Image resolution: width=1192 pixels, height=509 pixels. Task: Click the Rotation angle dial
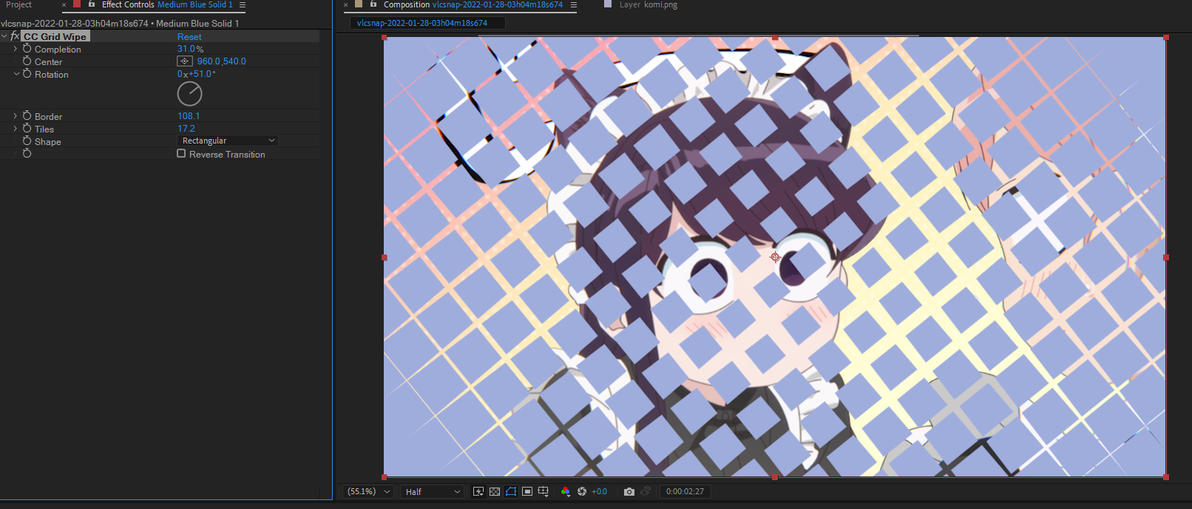[190, 93]
